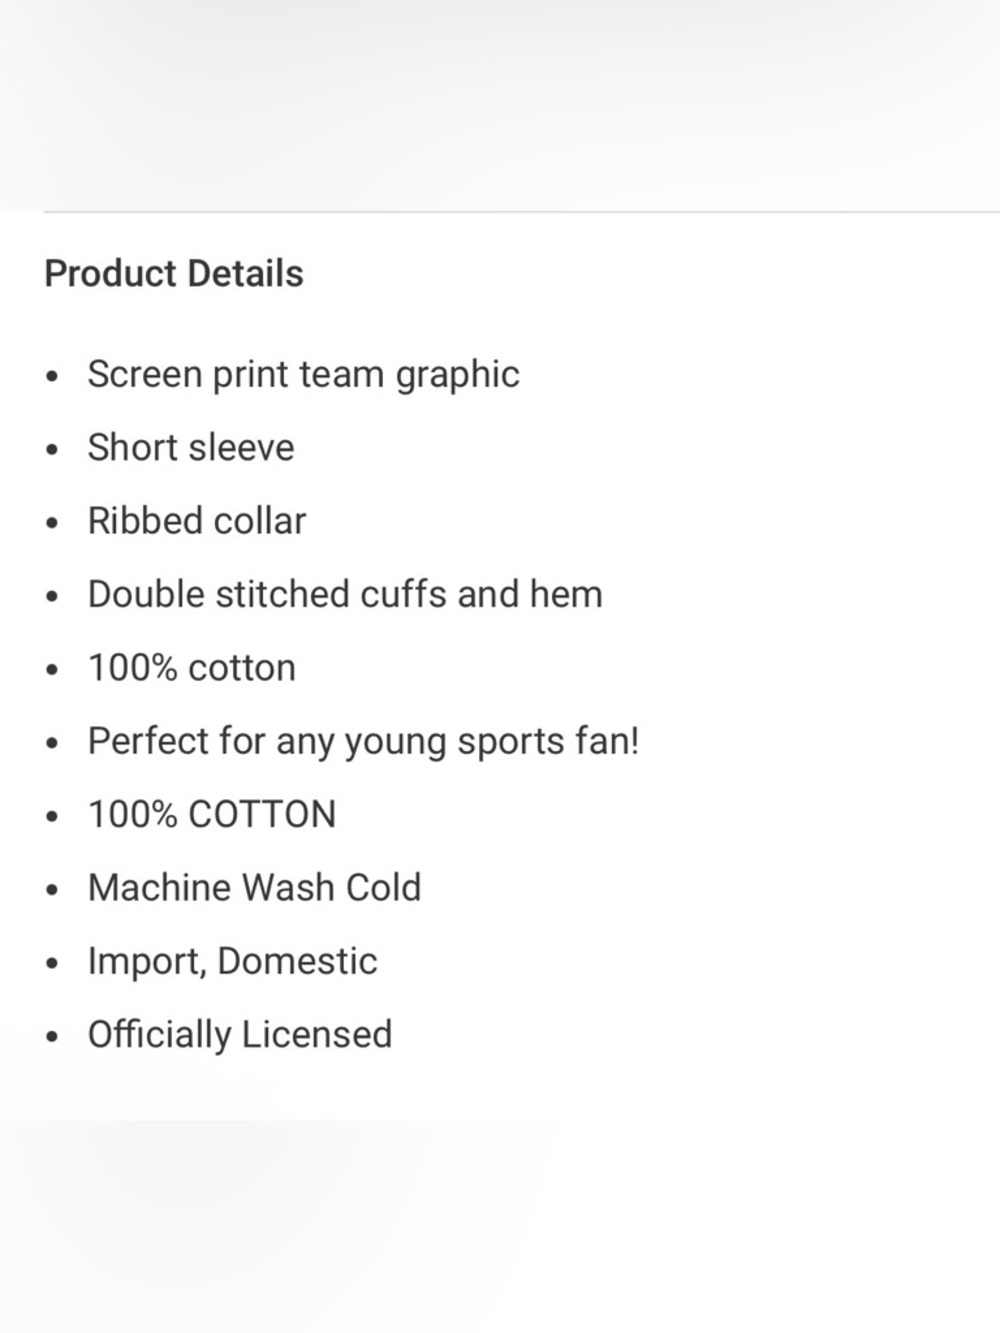Click the 'Ribbed collar' list item
This screenshot has width=1000, height=1333.
pyautogui.click(x=197, y=521)
